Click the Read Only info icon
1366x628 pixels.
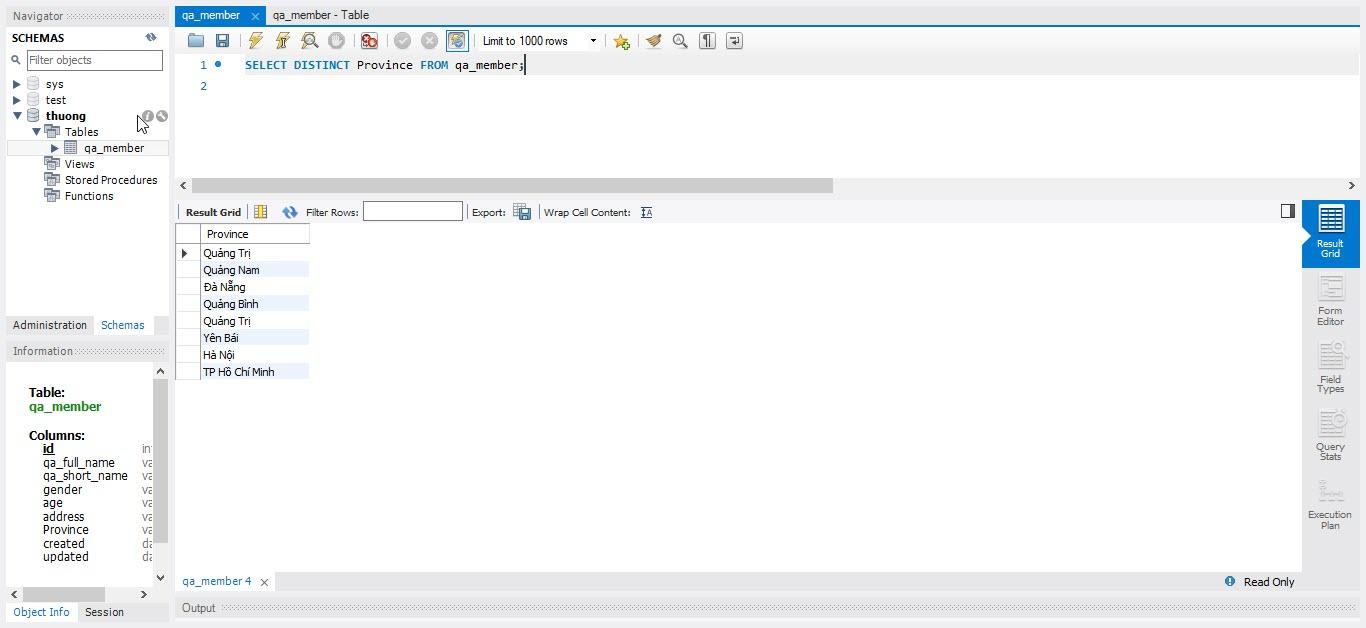(1230, 581)
